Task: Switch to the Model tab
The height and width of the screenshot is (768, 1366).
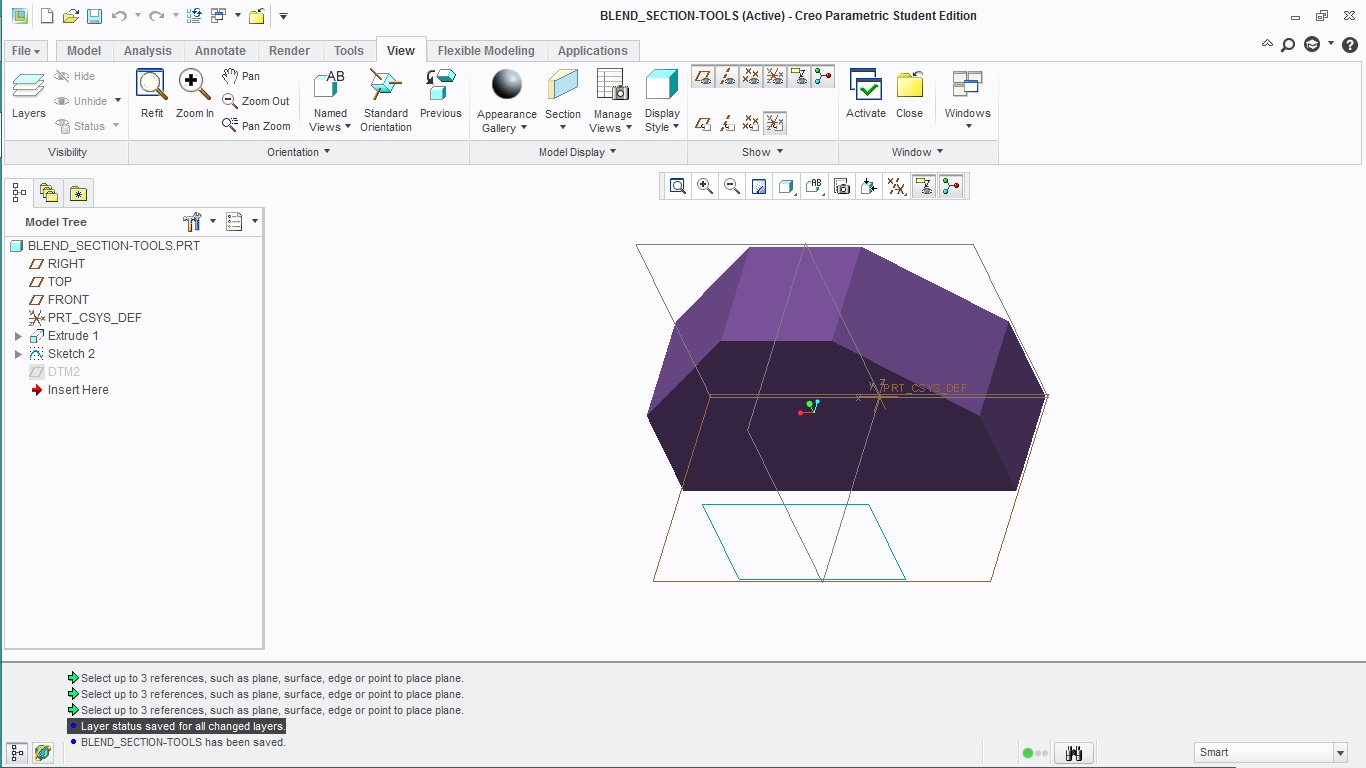Action: pyautogui.click(x=84, y=51)
